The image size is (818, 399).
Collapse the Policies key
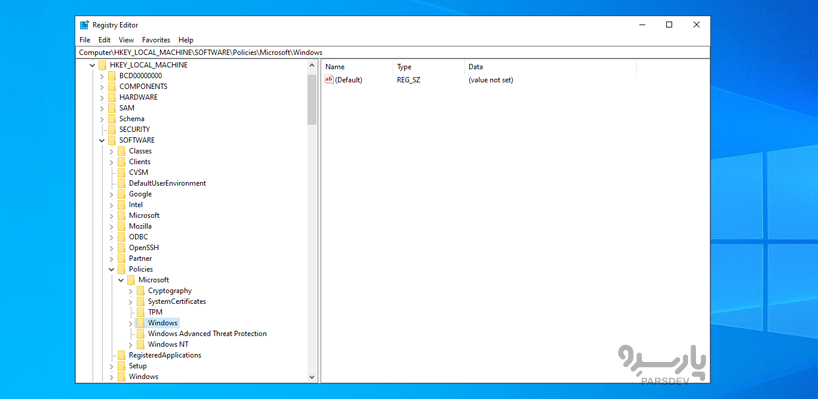coord(111,269)
